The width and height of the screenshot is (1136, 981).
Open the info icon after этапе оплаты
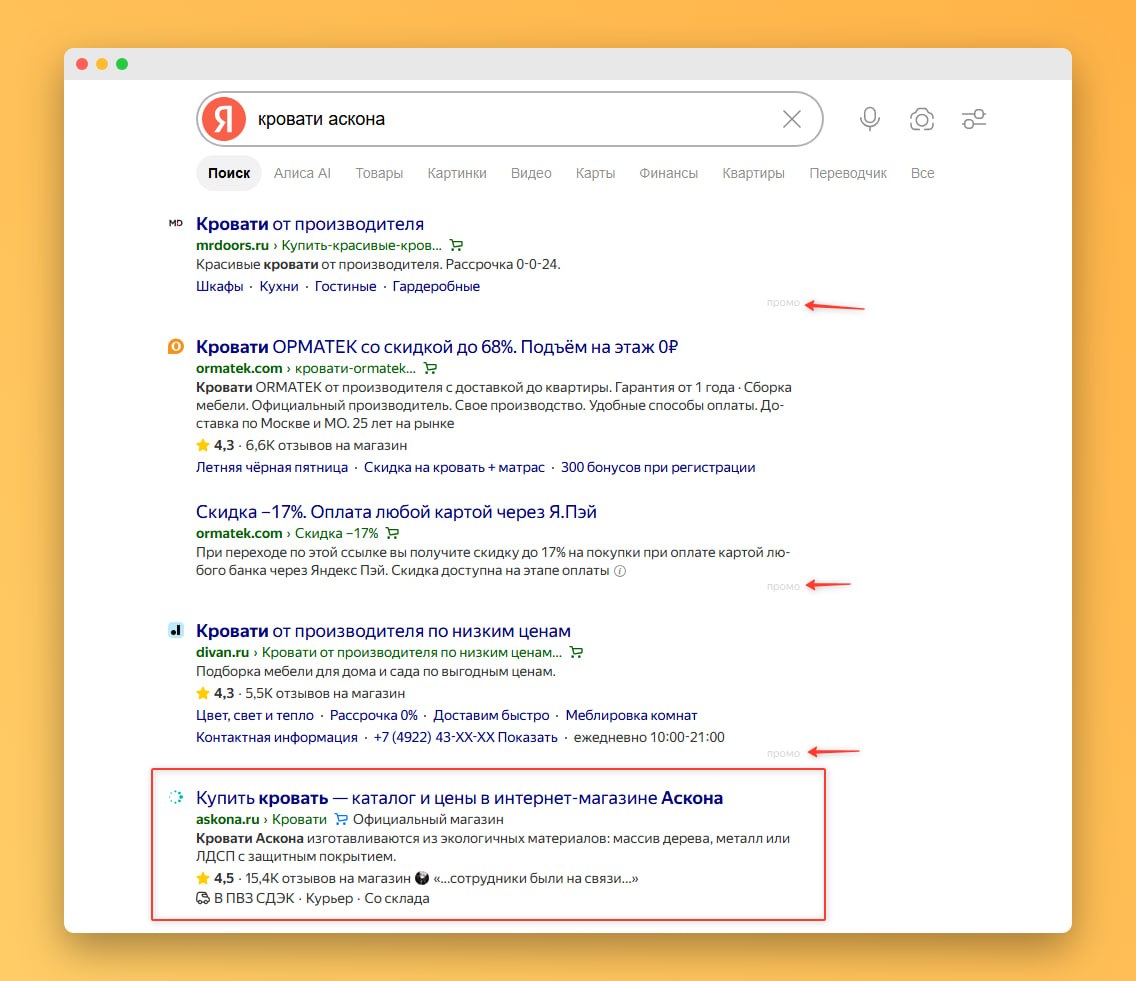click(620, 571)
